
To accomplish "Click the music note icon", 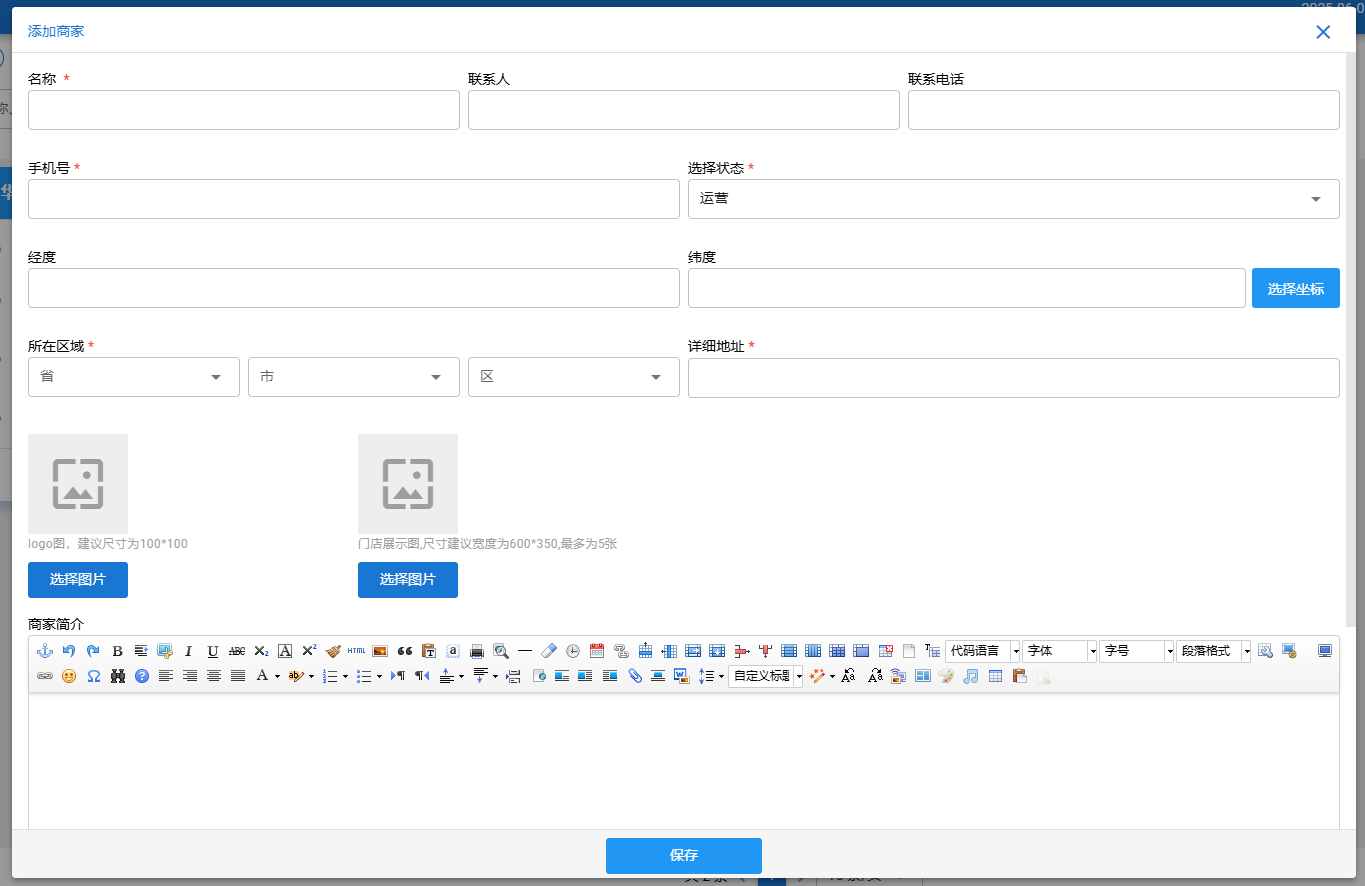I will click(x=970, y=676).
